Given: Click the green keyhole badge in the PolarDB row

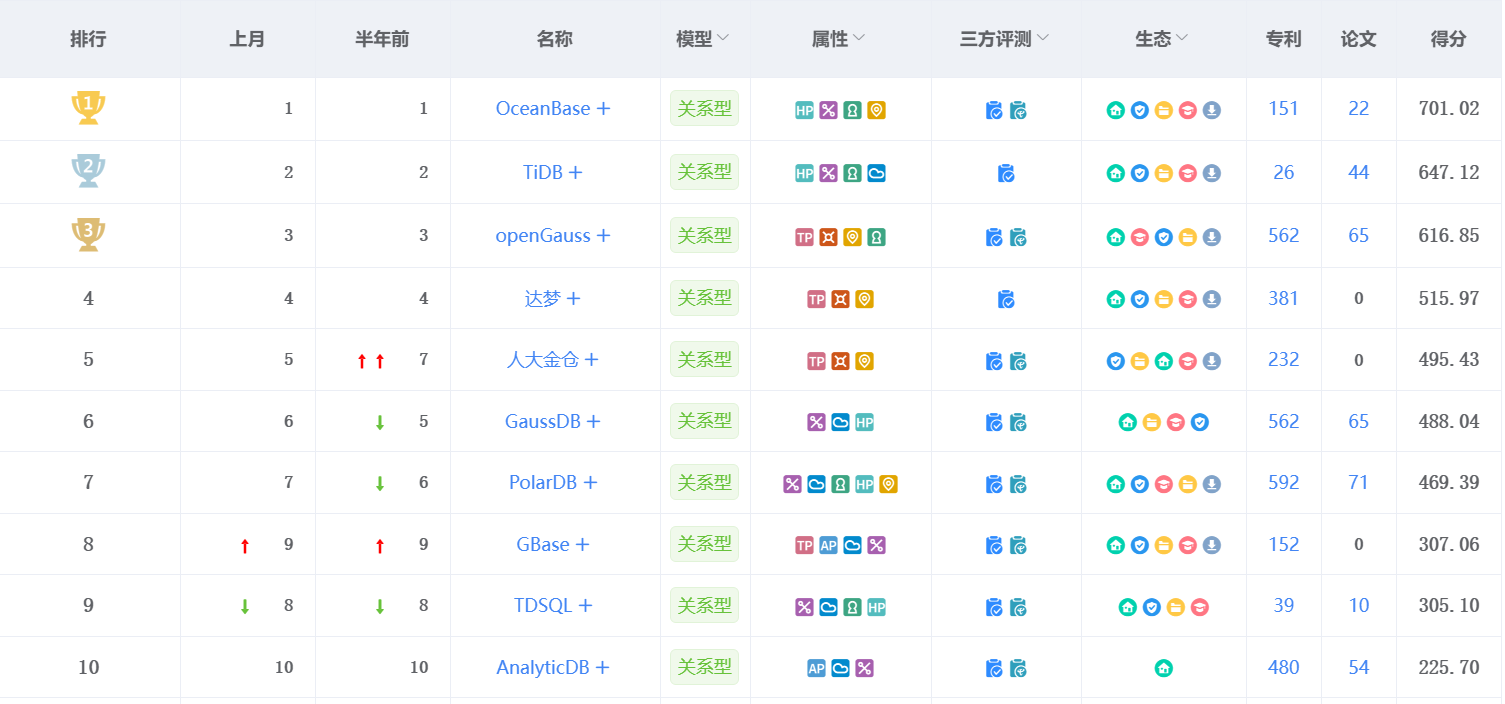Looking at the screenshot, I should pos(840,484).
